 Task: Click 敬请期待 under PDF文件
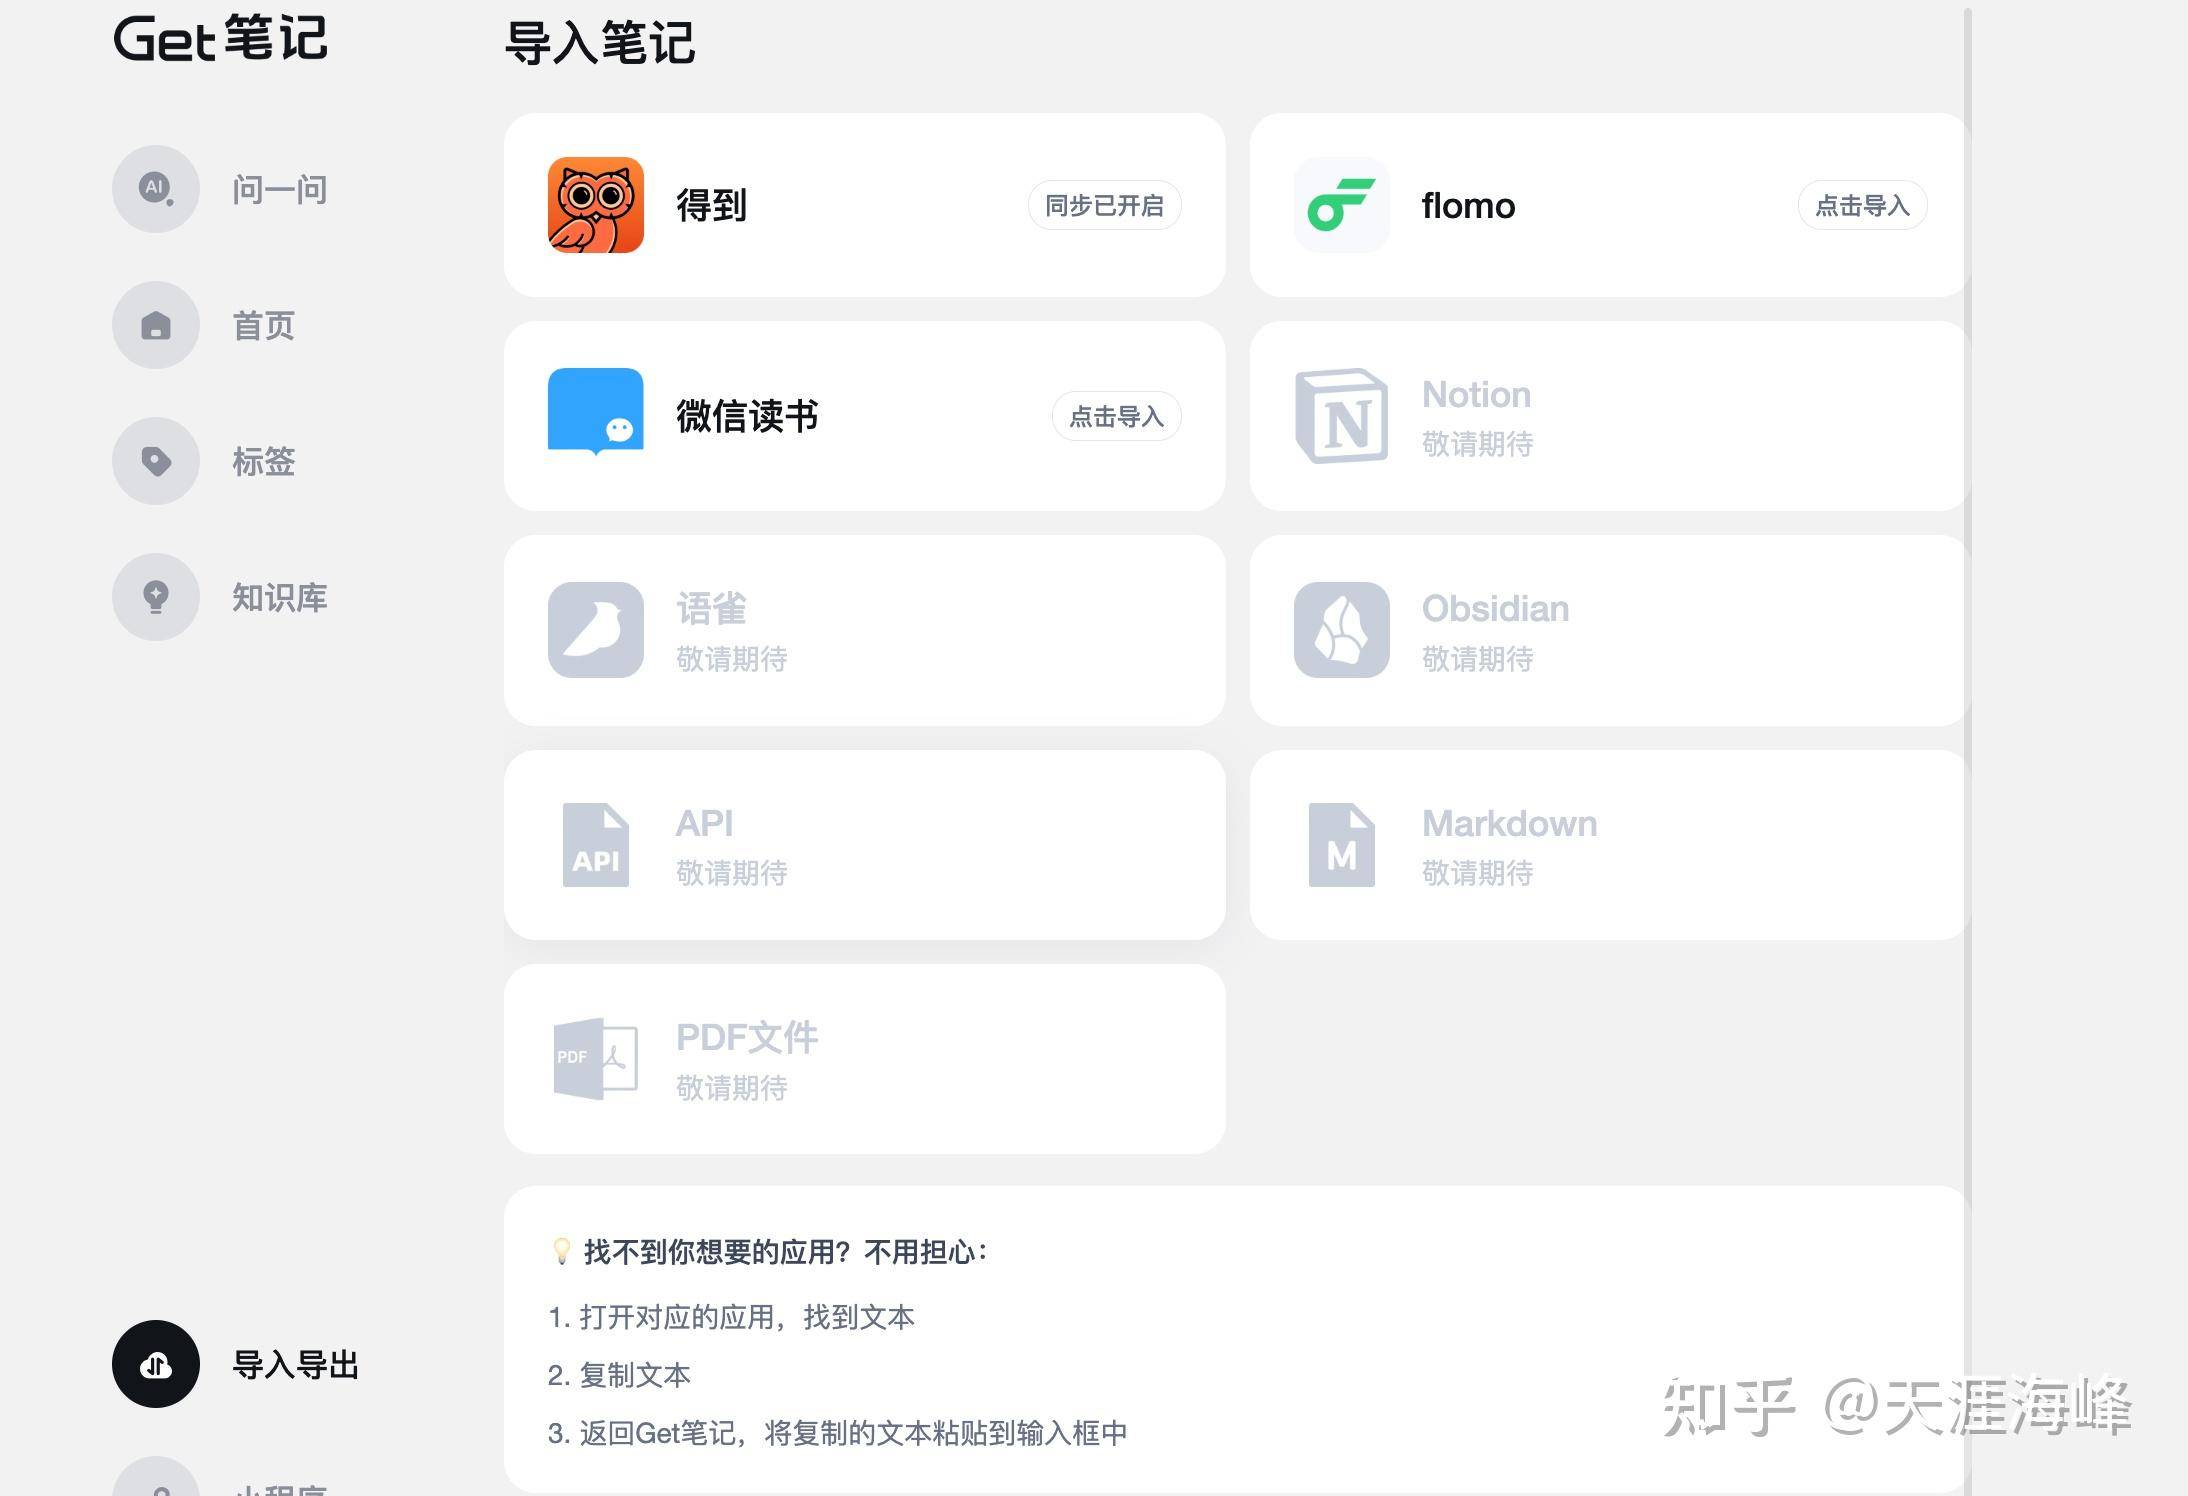pos(732,1087)
